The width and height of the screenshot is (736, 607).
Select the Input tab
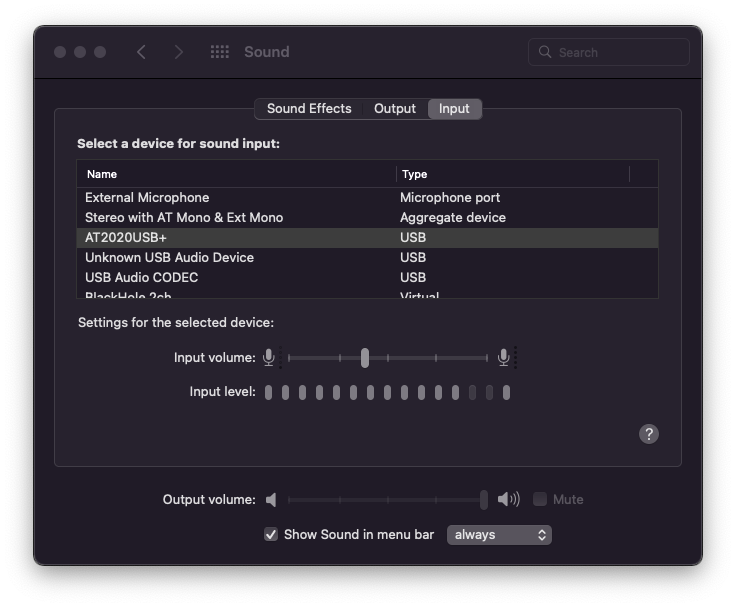click(x=454, y=109)
